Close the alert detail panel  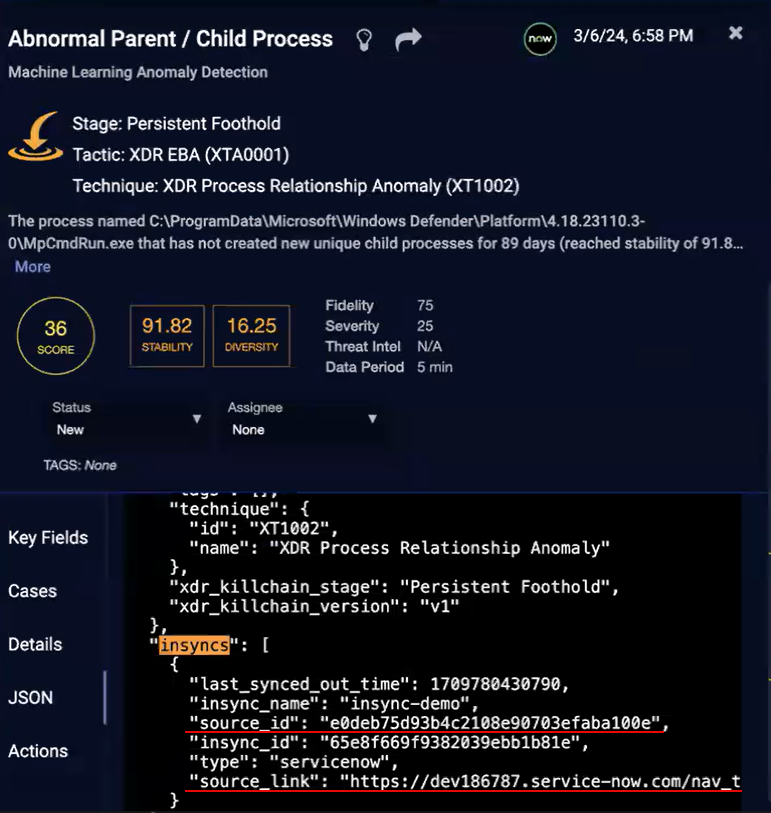(736, 33)
